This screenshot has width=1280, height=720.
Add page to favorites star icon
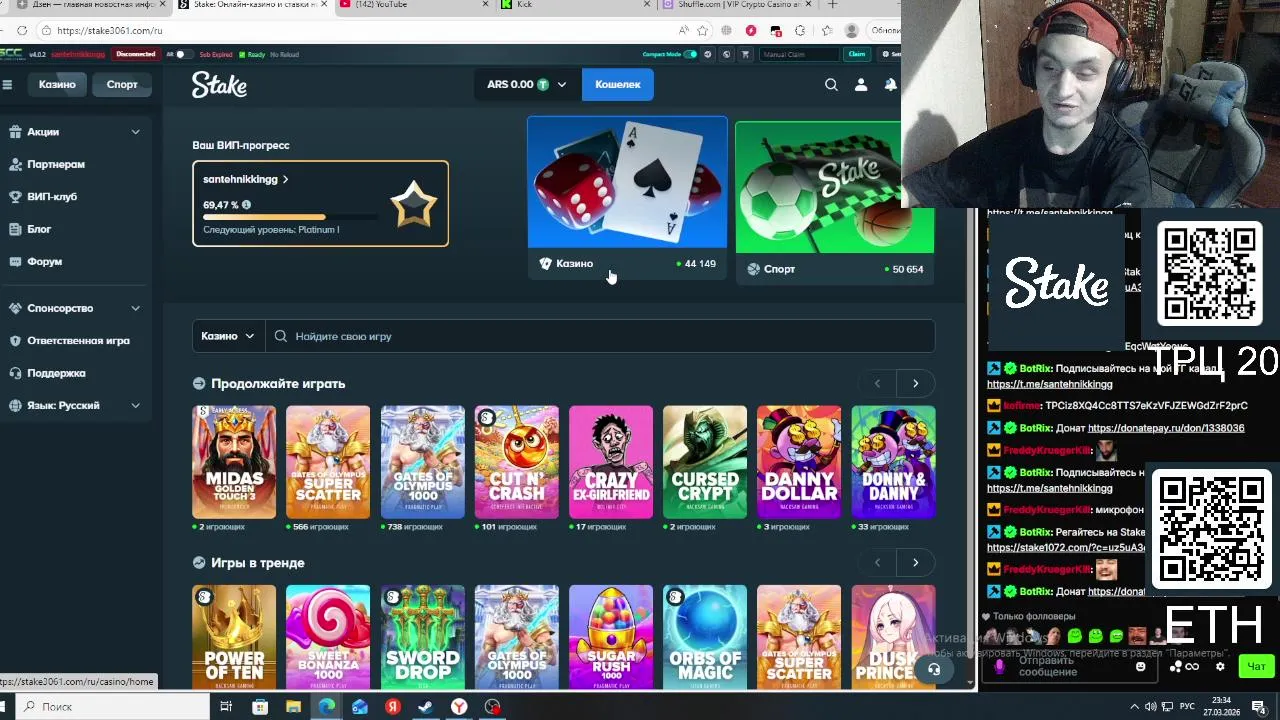pos(703,31)
